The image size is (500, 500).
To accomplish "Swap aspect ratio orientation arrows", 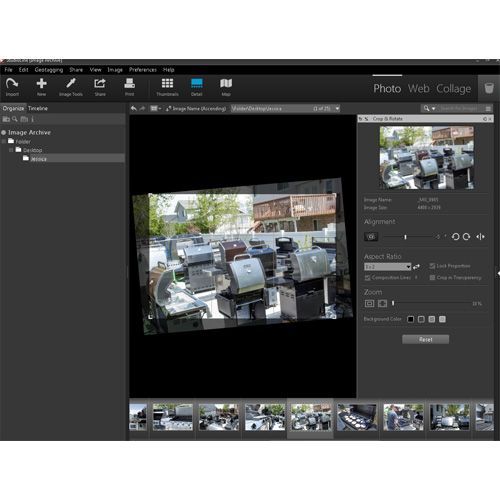I will point(416,267).
